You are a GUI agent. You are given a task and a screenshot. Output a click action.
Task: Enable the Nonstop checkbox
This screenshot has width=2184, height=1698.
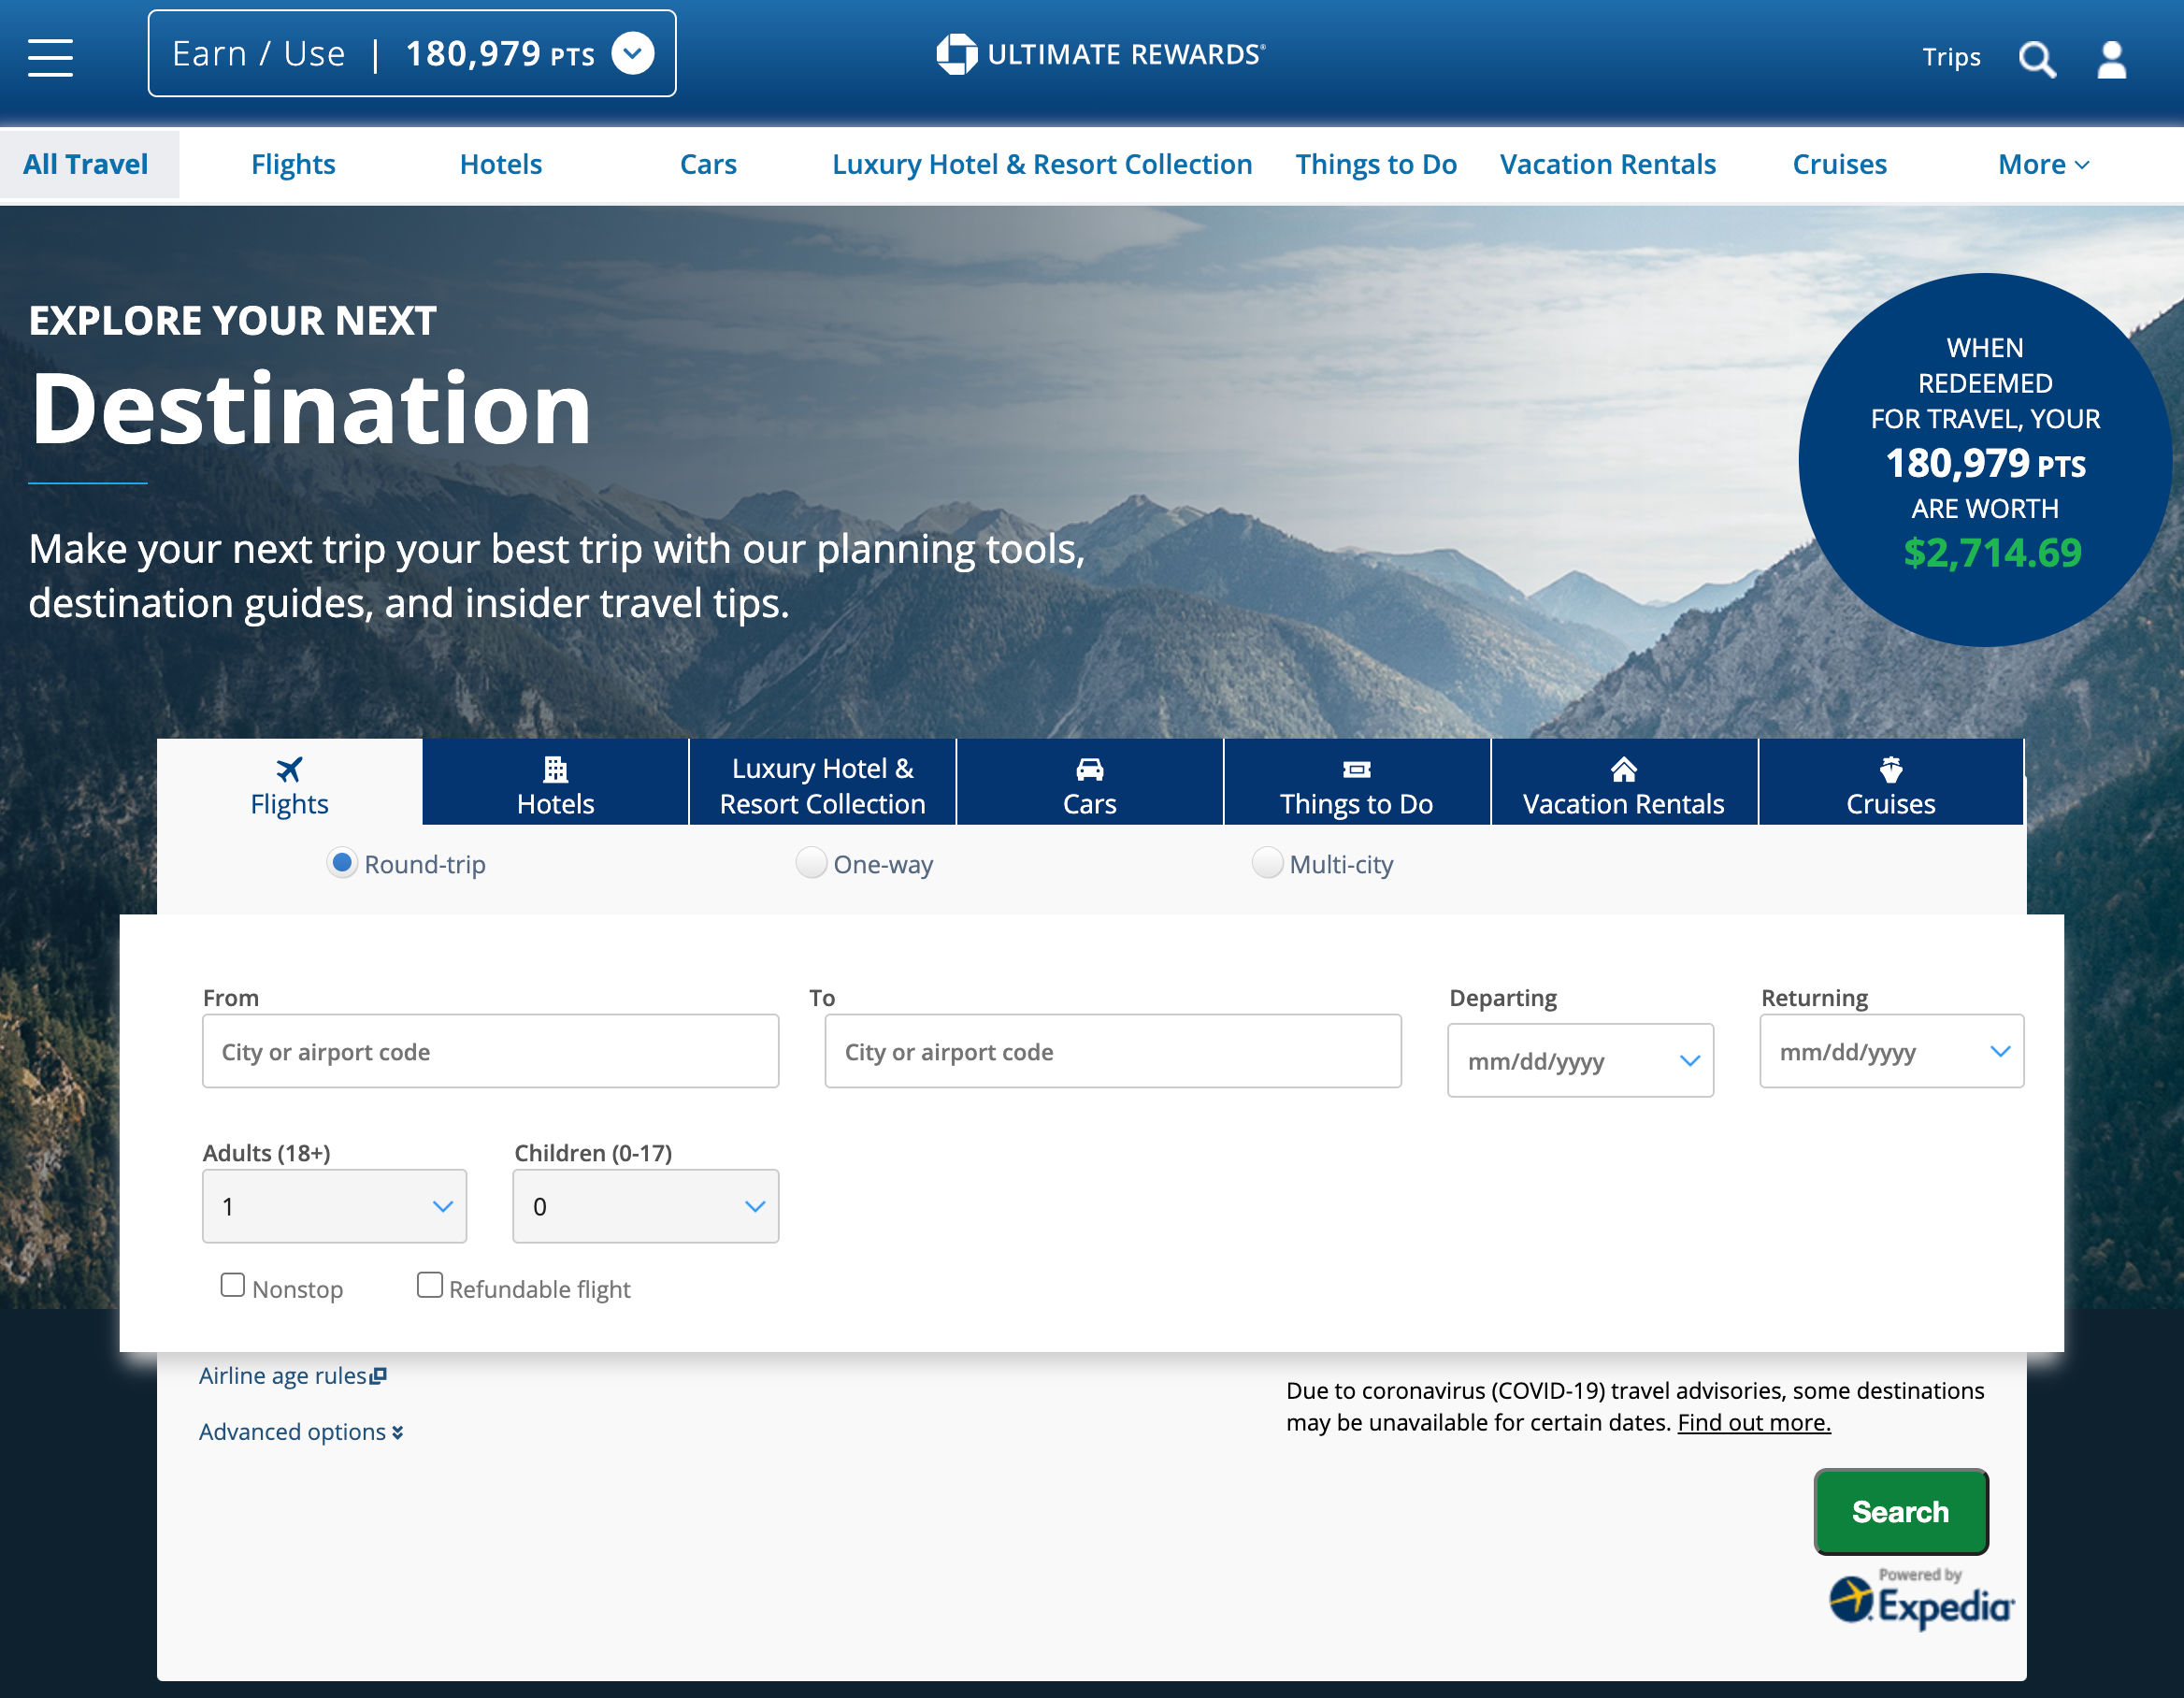(x=232, y=1284)
